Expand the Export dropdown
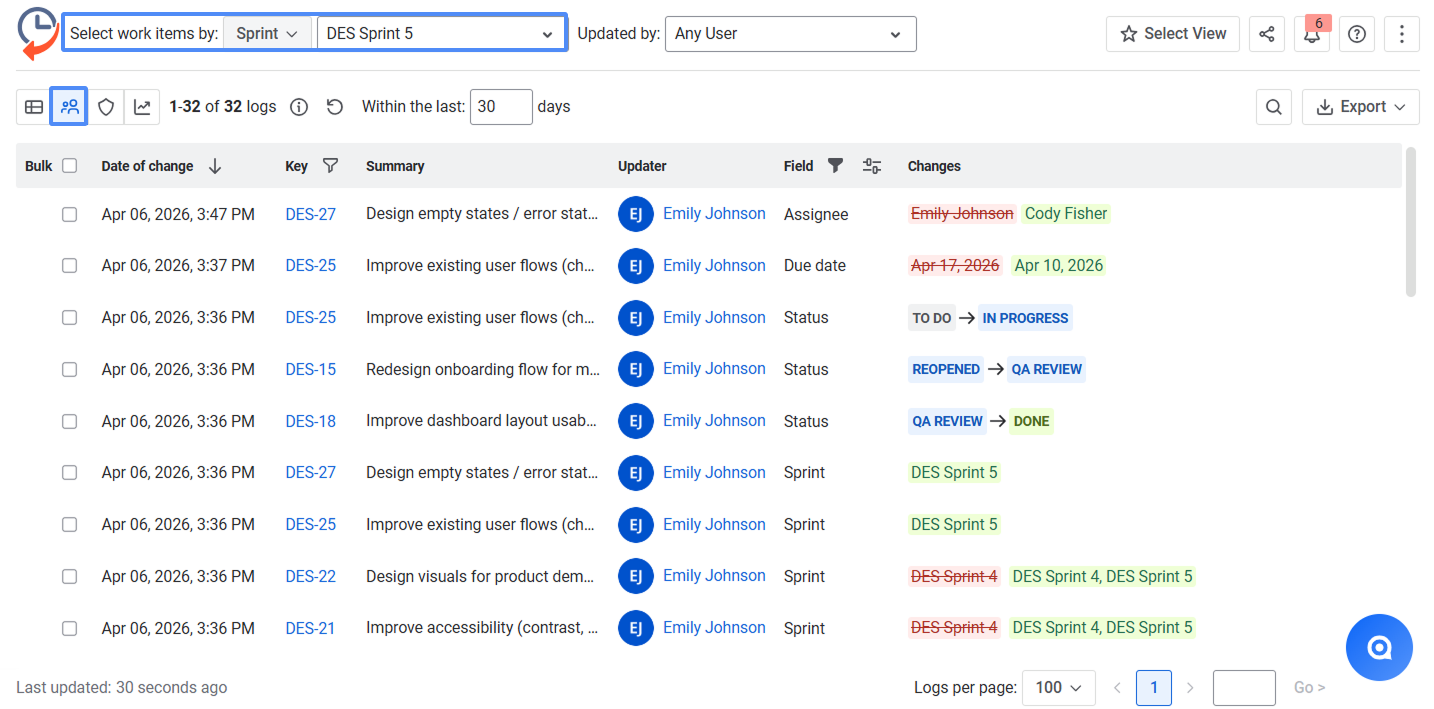The image size is (1434, 709). [x=1360, y=107]
